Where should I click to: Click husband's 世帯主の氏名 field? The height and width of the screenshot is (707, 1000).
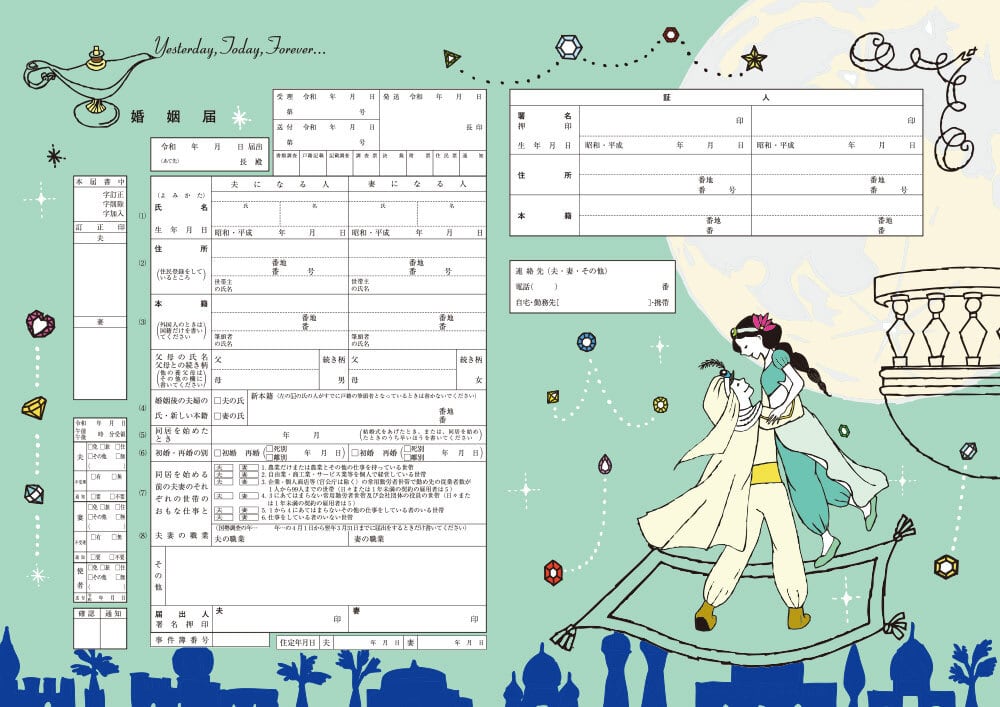pos(280,285)
